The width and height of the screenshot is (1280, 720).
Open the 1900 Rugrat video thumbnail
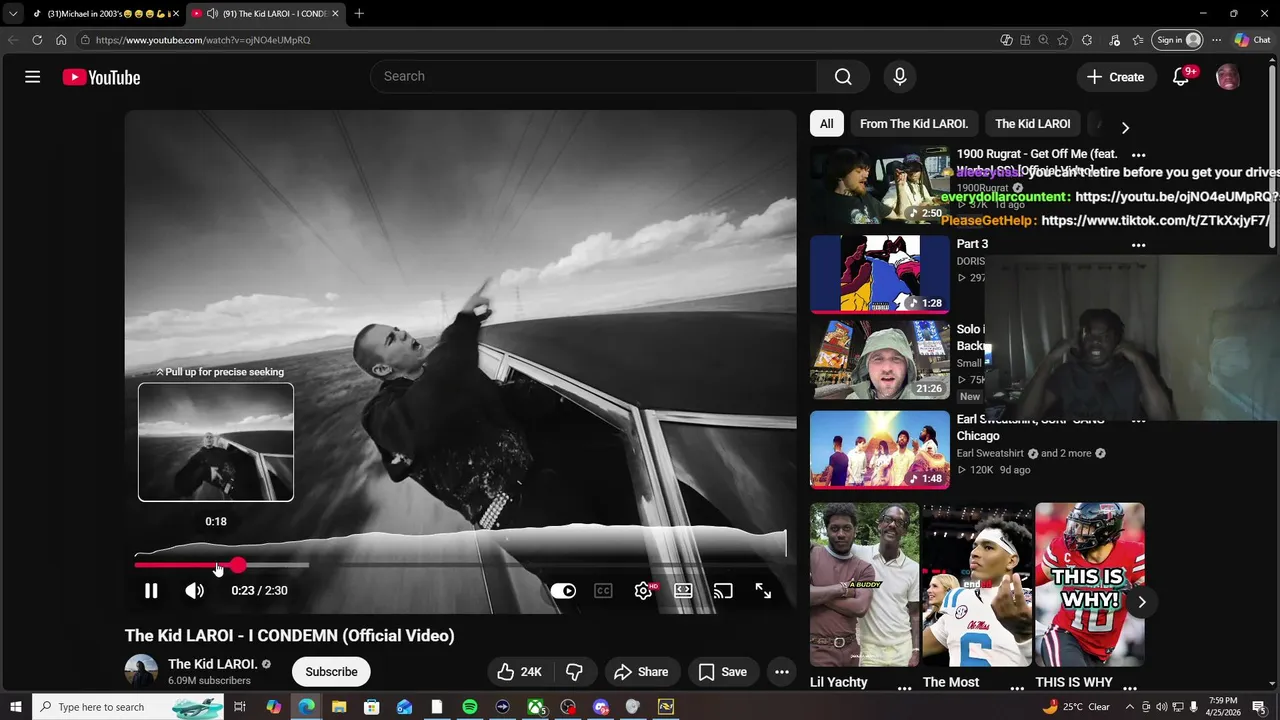pos(880,186)
